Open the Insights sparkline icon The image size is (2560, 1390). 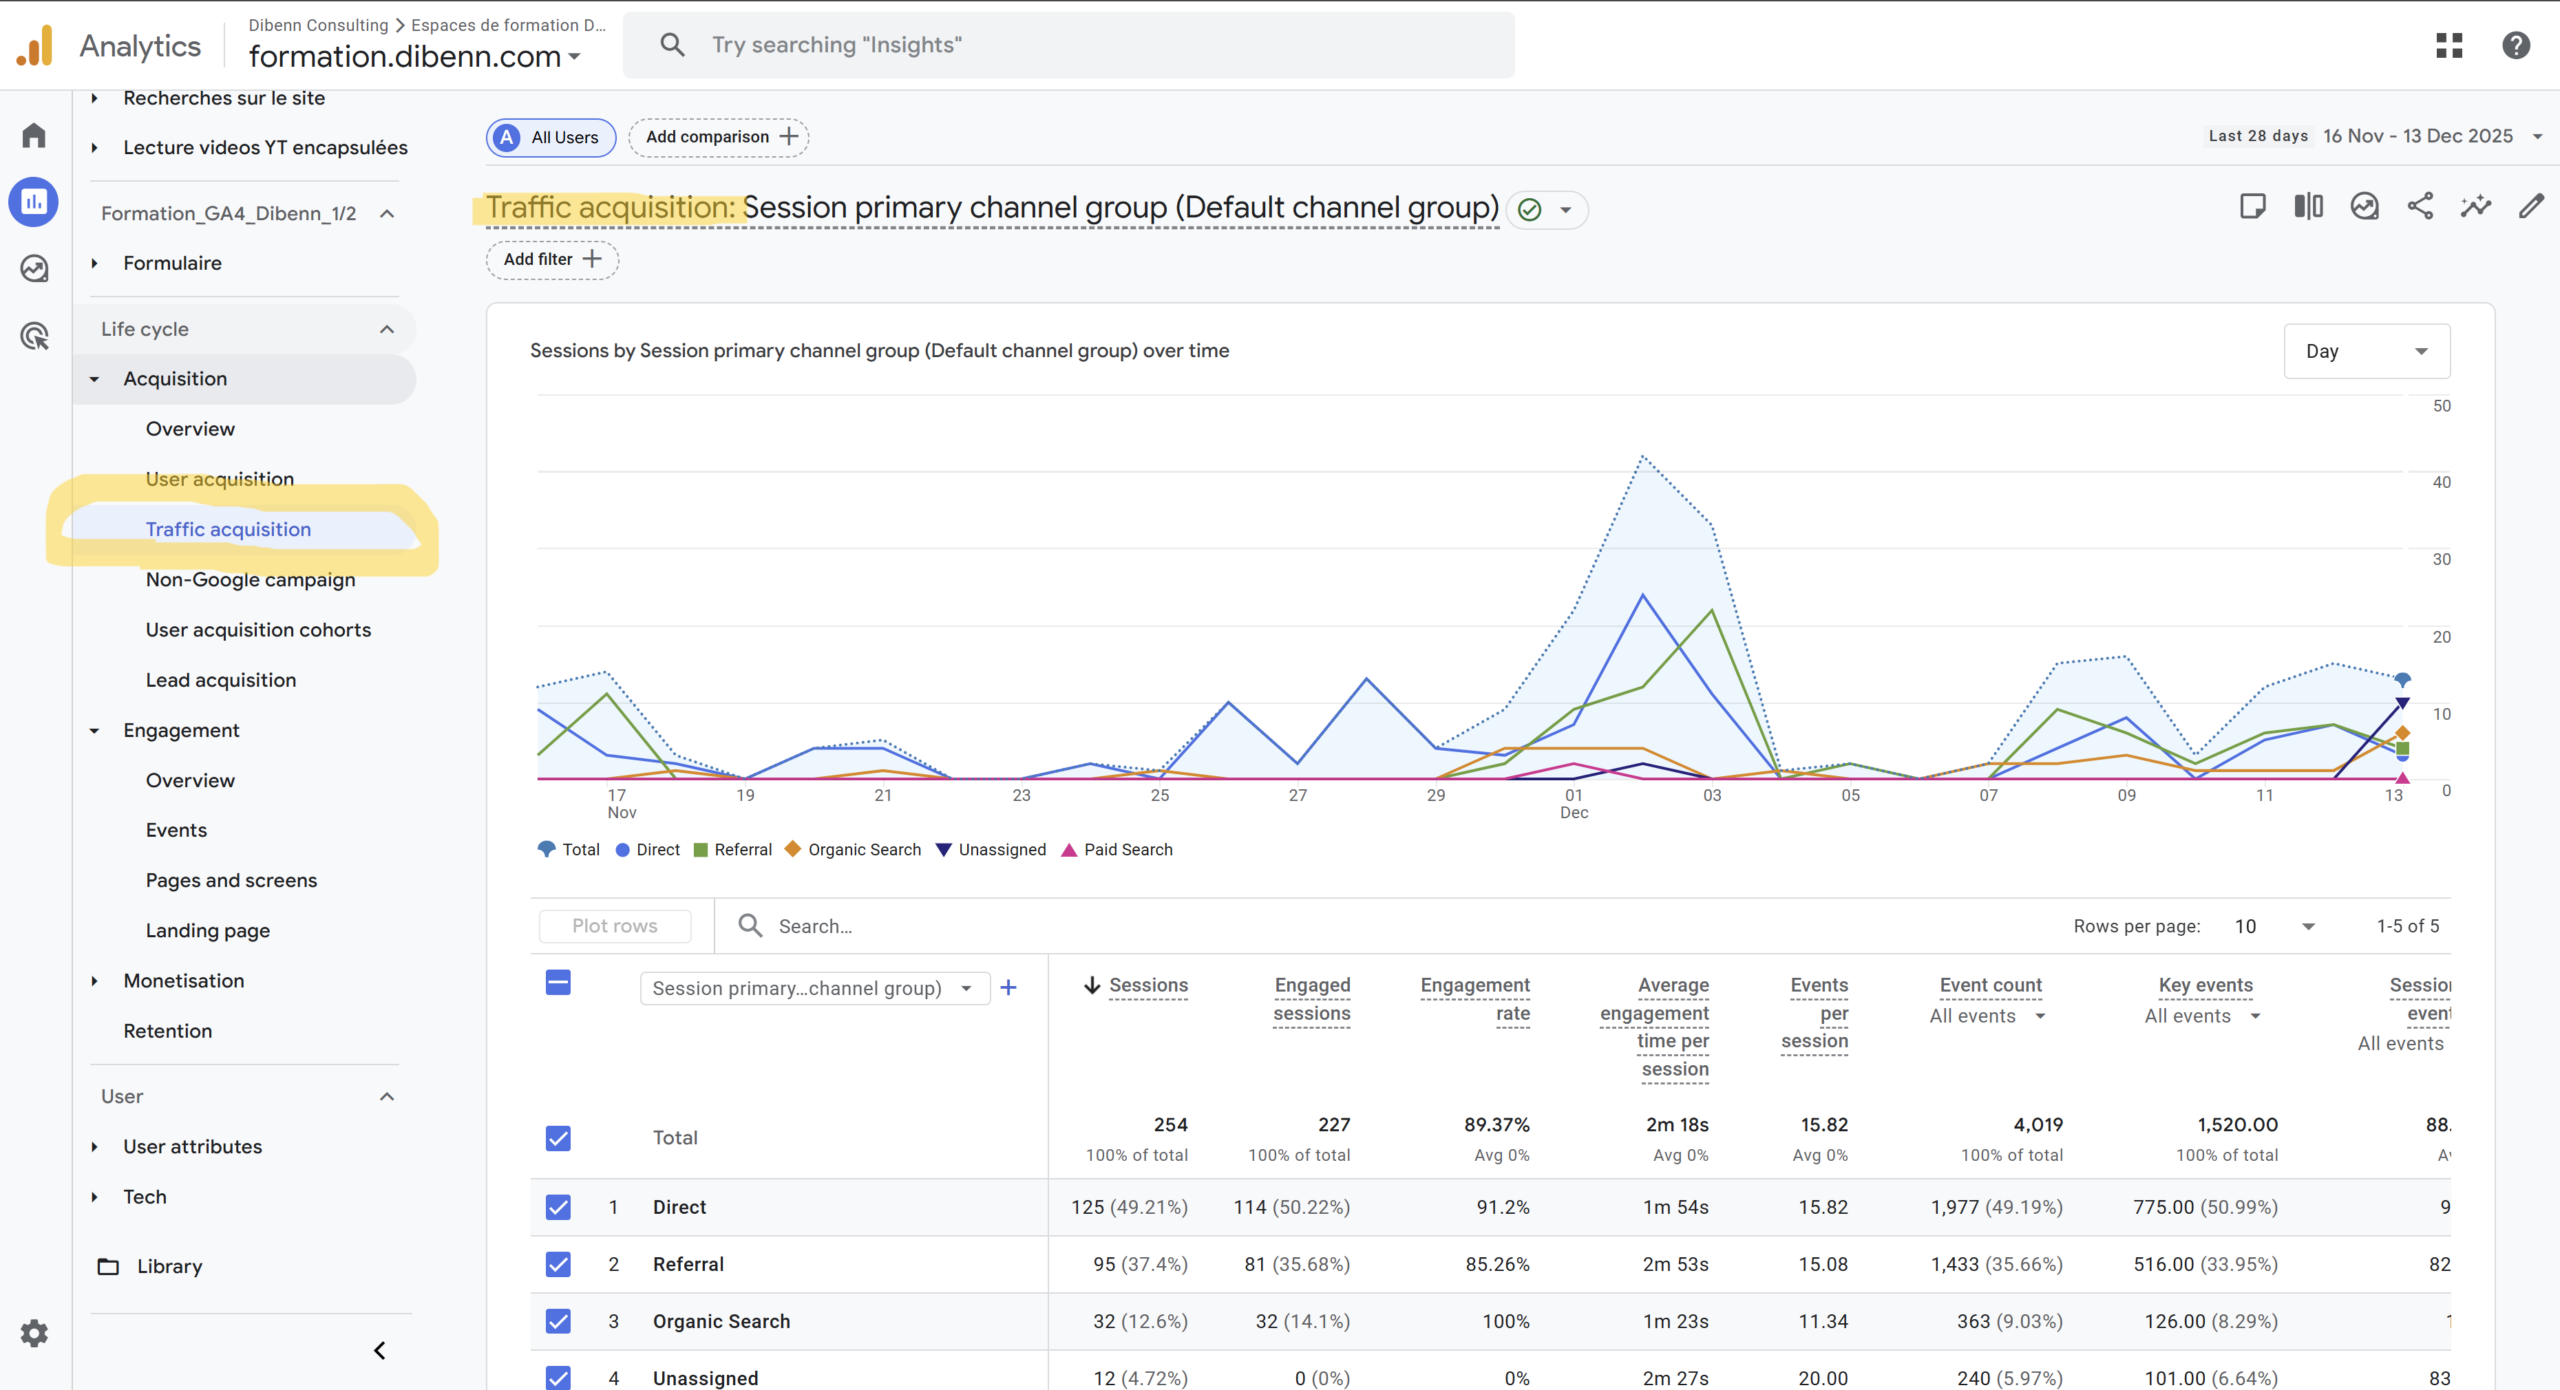[2476, 207]
